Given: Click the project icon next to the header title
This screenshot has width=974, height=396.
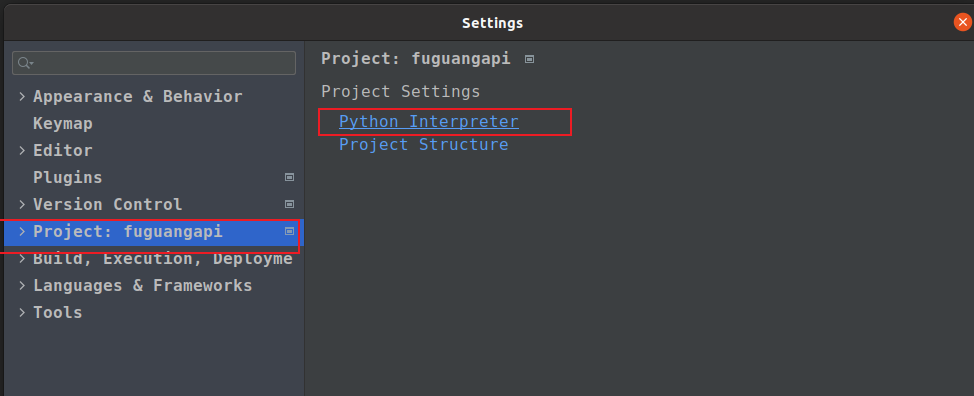Looking at the screenshot, I should coord(529,59).
